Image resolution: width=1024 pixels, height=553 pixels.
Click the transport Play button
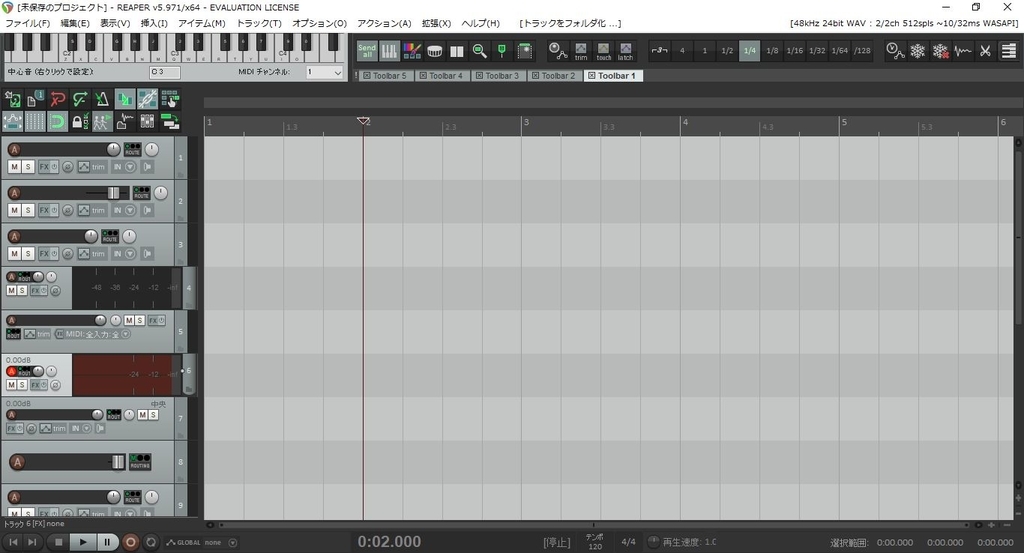(x=82, y=542)
